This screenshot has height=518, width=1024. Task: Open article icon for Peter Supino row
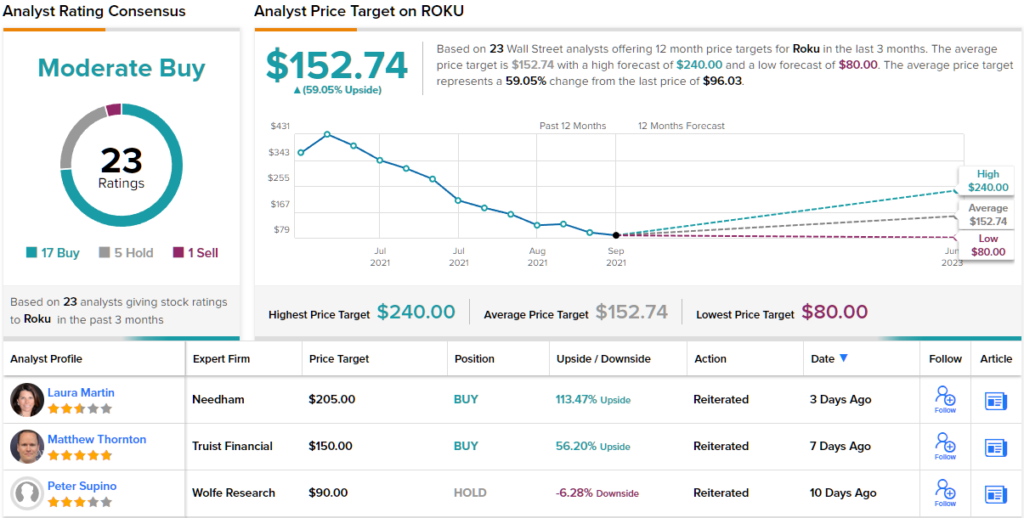coord(996,494)
